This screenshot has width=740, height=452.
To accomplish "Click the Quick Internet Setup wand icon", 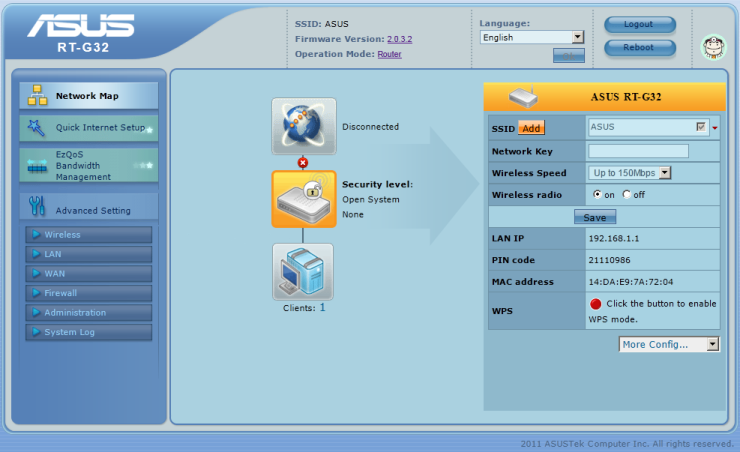I will click(36, 127).
